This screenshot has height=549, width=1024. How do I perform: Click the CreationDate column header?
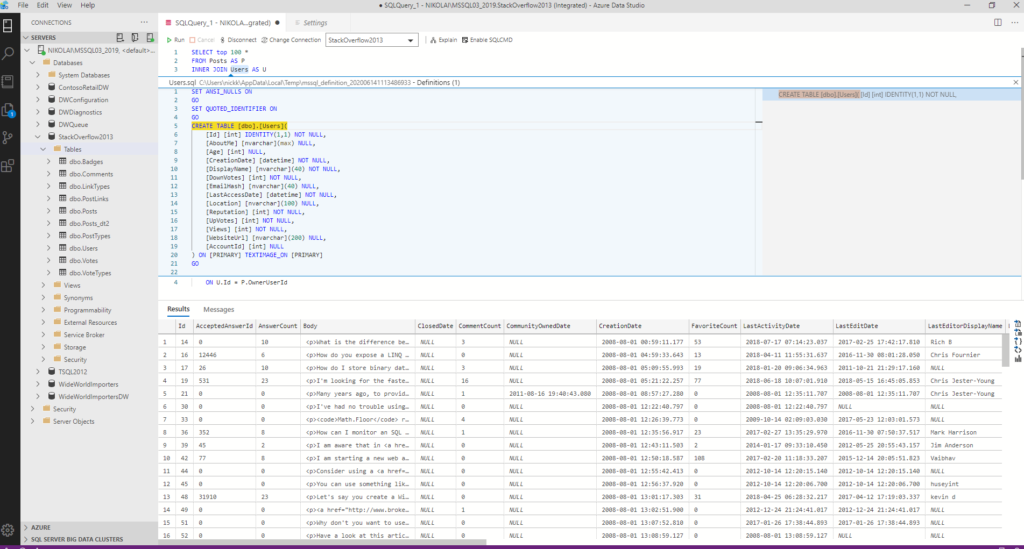[642, 326]
